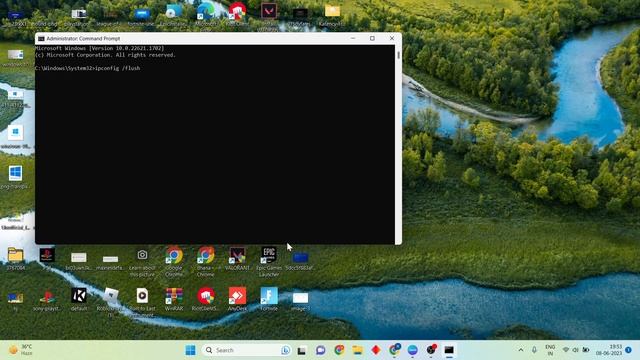
Task: Open the disc image file icon in the top row
Action: click(x=174, y=11)
